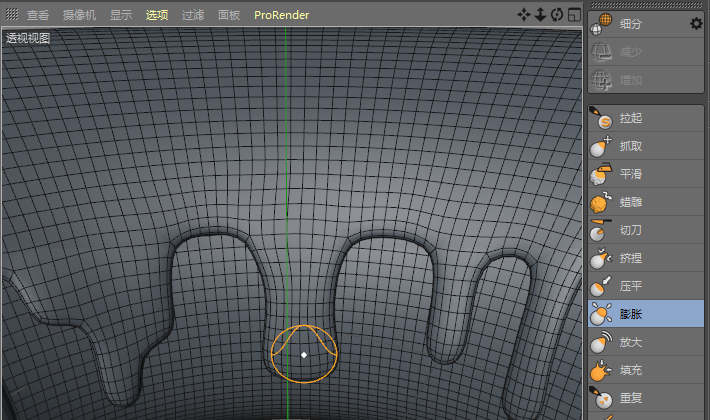Viewport: 710px width, 420px height.
Task: Click the 细分 (Subdivide) button
Action: pyautogui.click(x=630, y=24)
